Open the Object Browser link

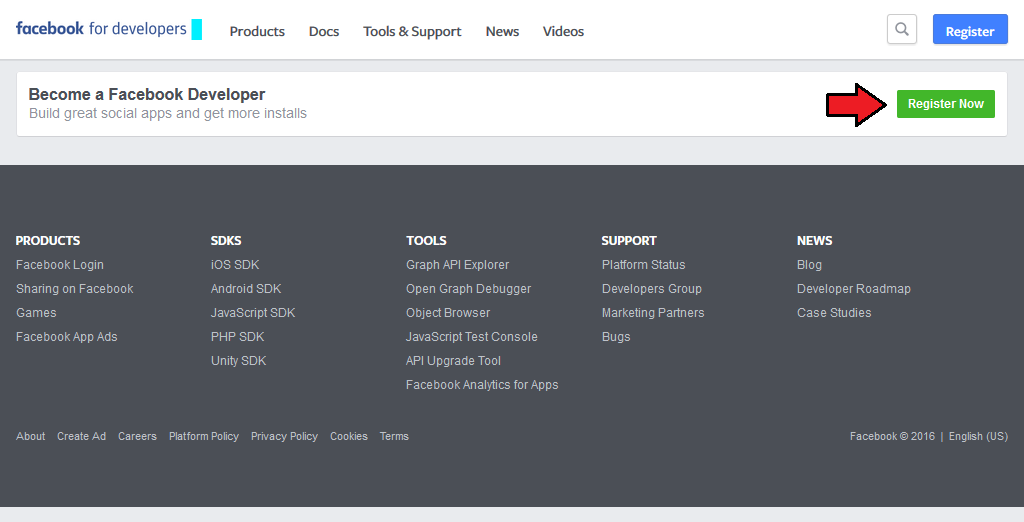click(x=447, y=313)
